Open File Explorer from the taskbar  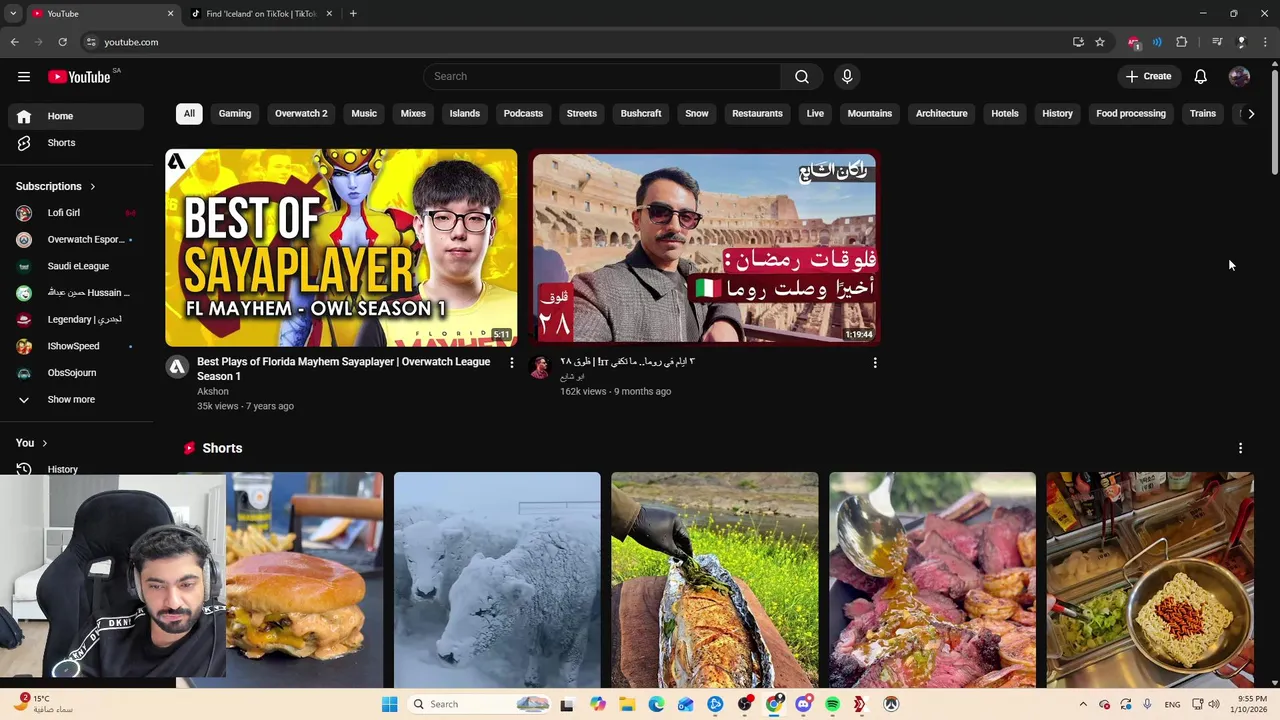[627, 704]
